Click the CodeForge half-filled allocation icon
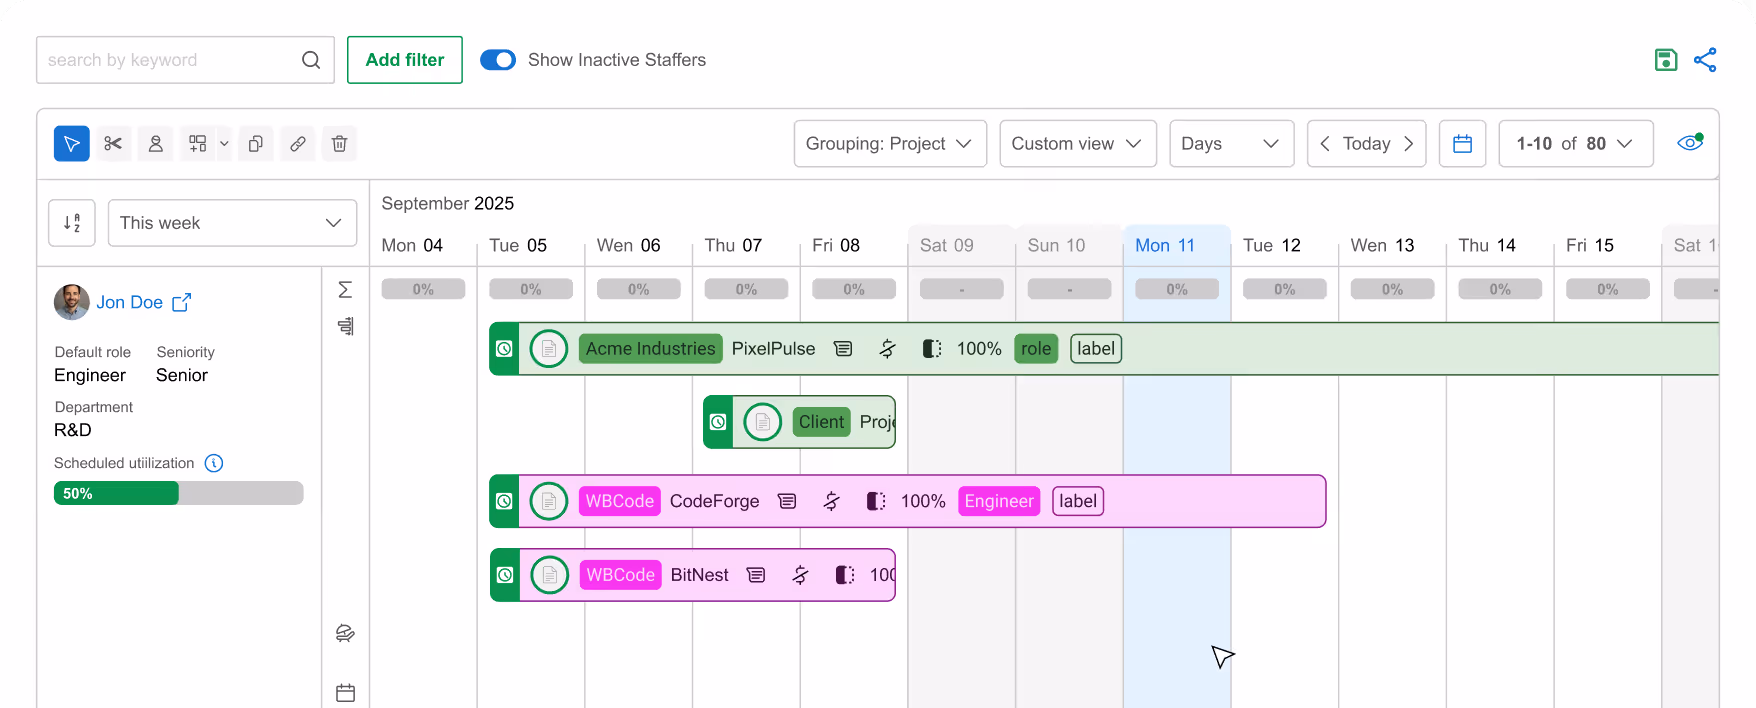Screen dimensions: 1756x708 (x=876, y=501)
